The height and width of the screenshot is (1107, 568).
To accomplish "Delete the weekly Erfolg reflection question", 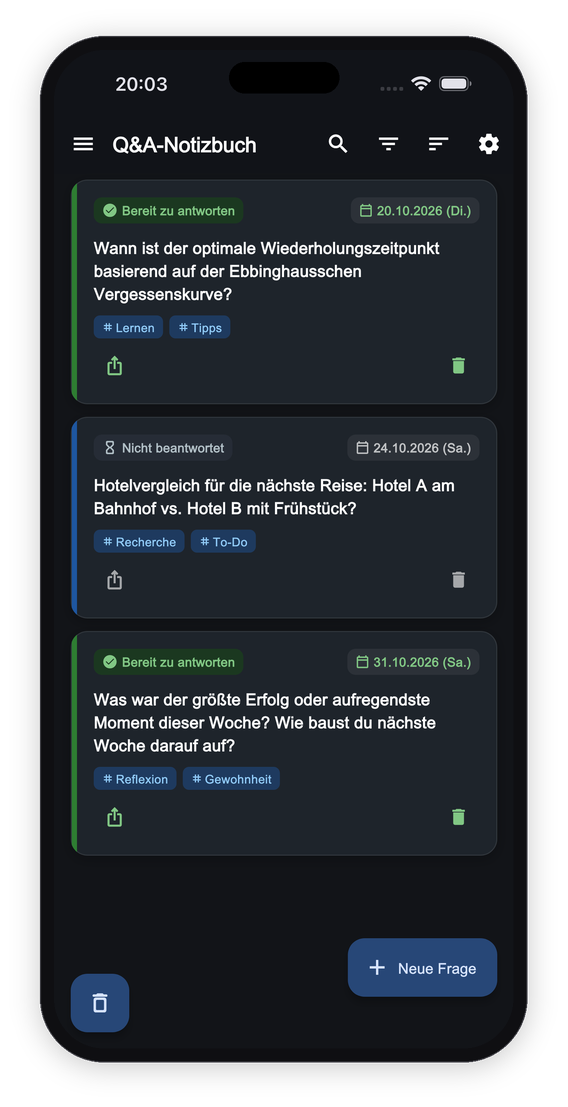I will 459,818.
